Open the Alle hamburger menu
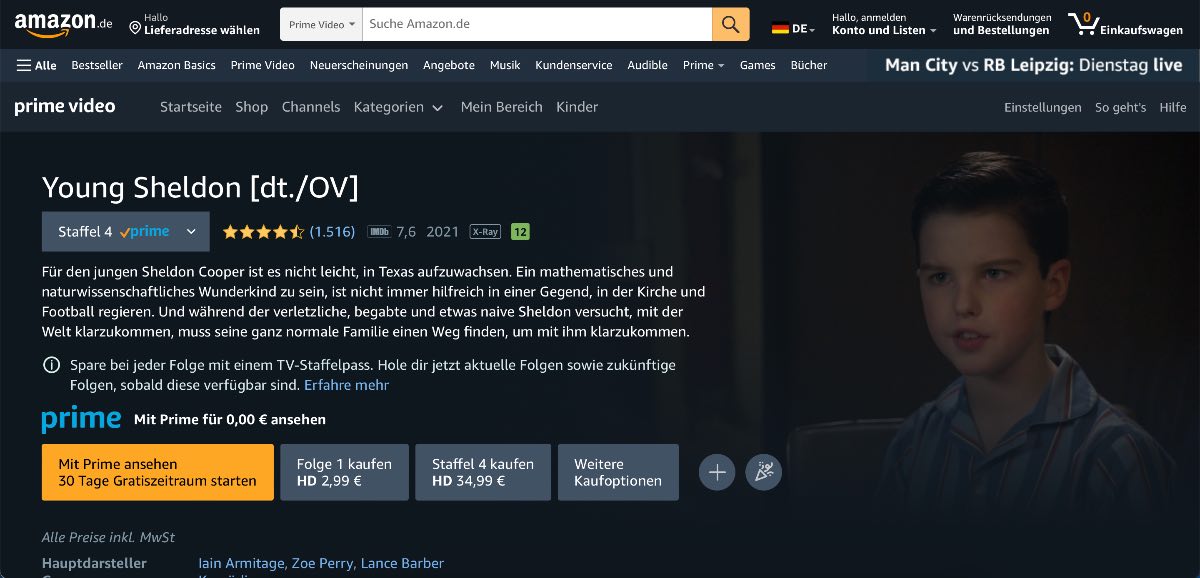Screen dimensions: 1200x578 (x=37, y=65)
